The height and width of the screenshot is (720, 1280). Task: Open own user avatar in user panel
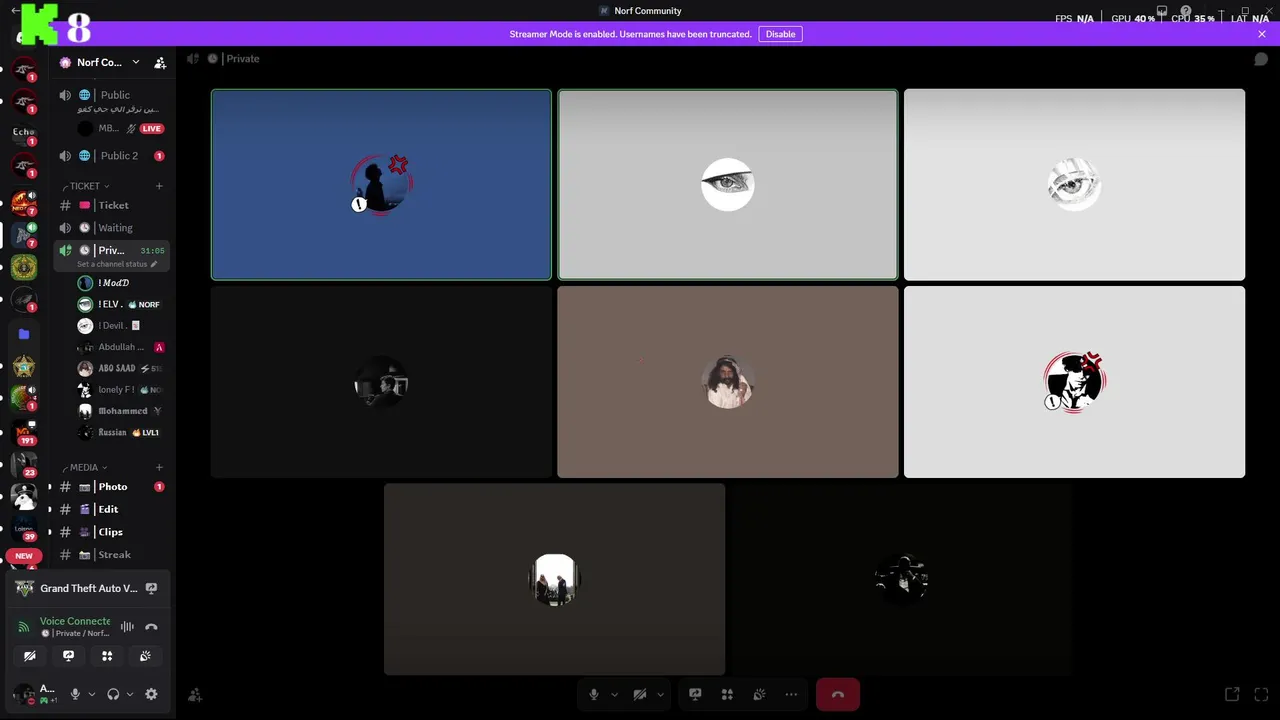tap(24, 694)
